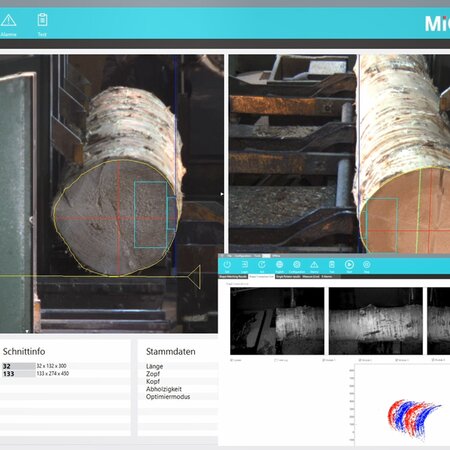Click the circular reset arrow icon
The width and height of the screenshot is (450, 450).
pyautogui.click(x=262, y=265)
